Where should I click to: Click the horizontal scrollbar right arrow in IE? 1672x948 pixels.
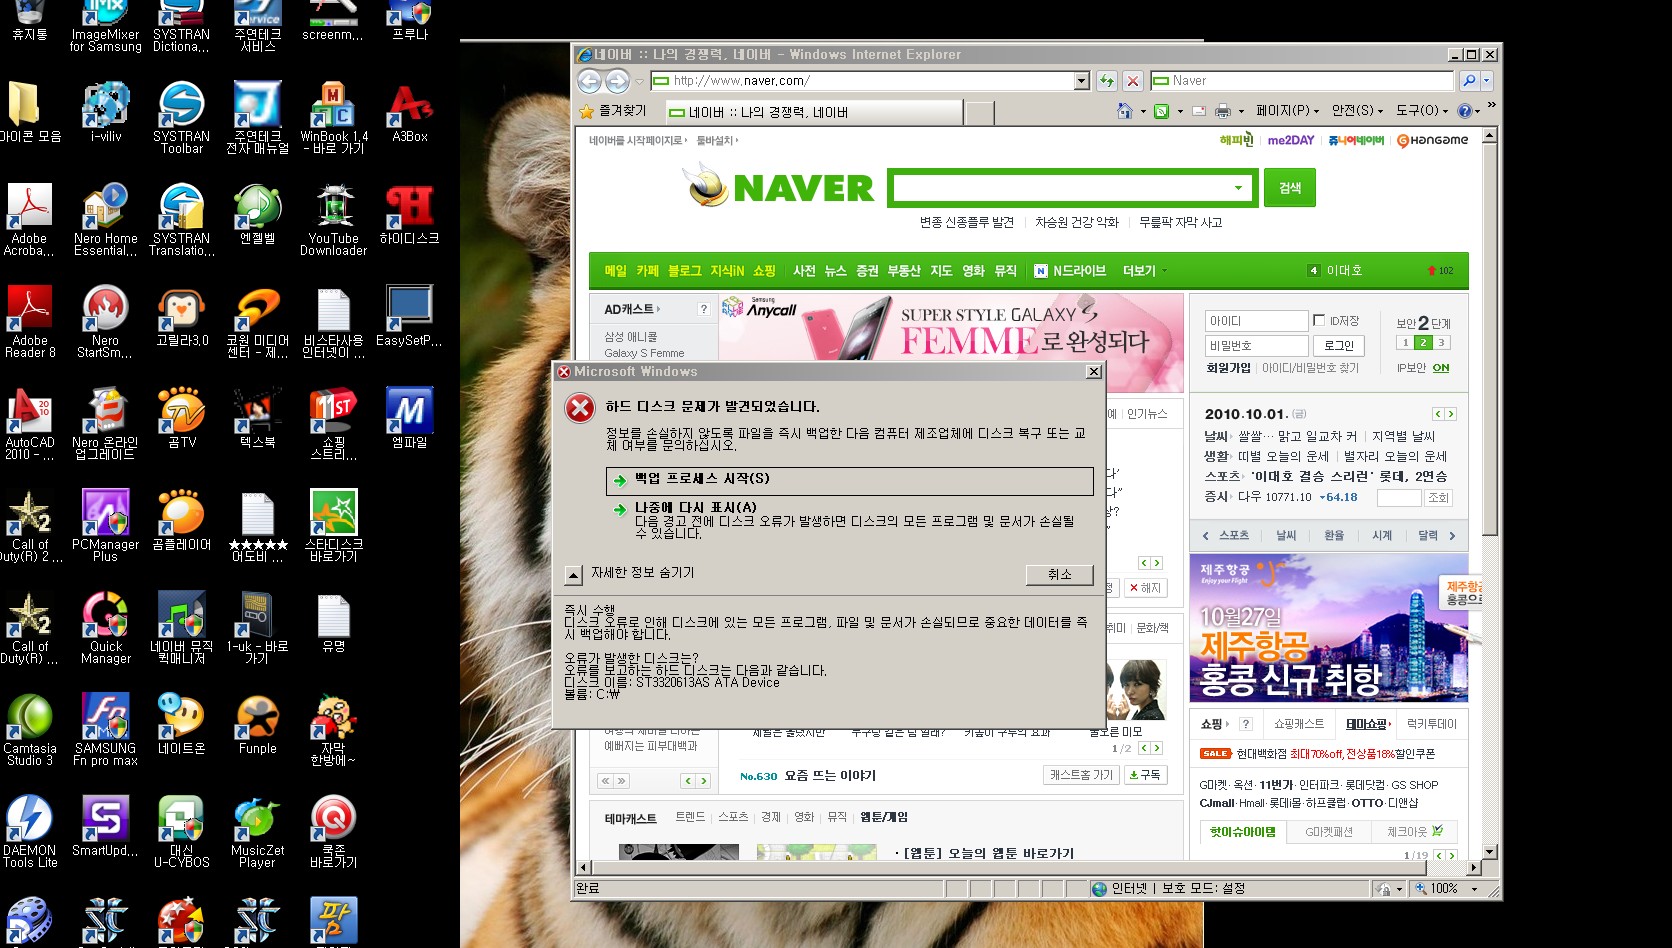(x=1472, y=867)
